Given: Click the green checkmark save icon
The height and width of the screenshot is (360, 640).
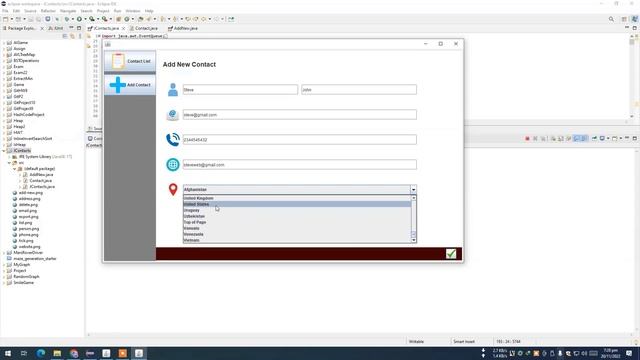Looking at the screenshot, I should tap(451, 253).
